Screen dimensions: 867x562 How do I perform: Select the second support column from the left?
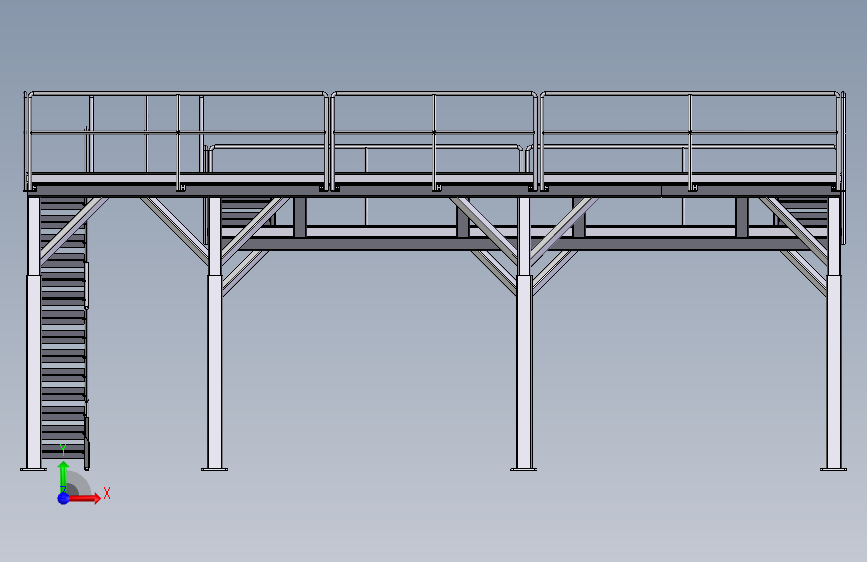click(x=215, y=332)
